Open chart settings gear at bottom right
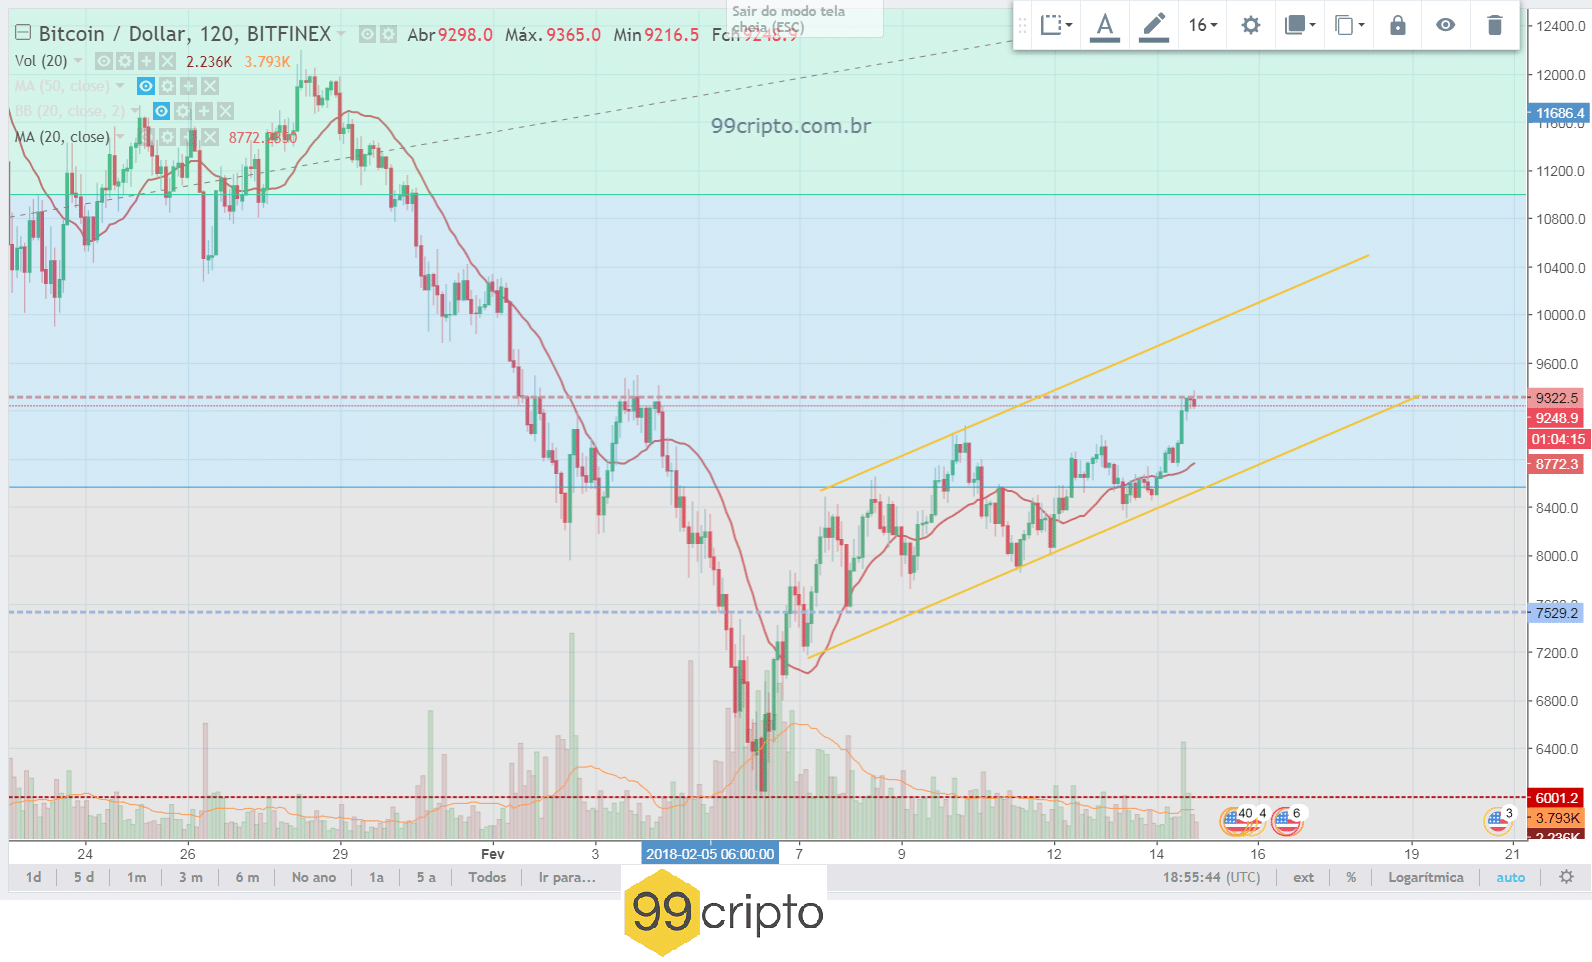This screenshot has width=1592, height=962. point(1566,877)
